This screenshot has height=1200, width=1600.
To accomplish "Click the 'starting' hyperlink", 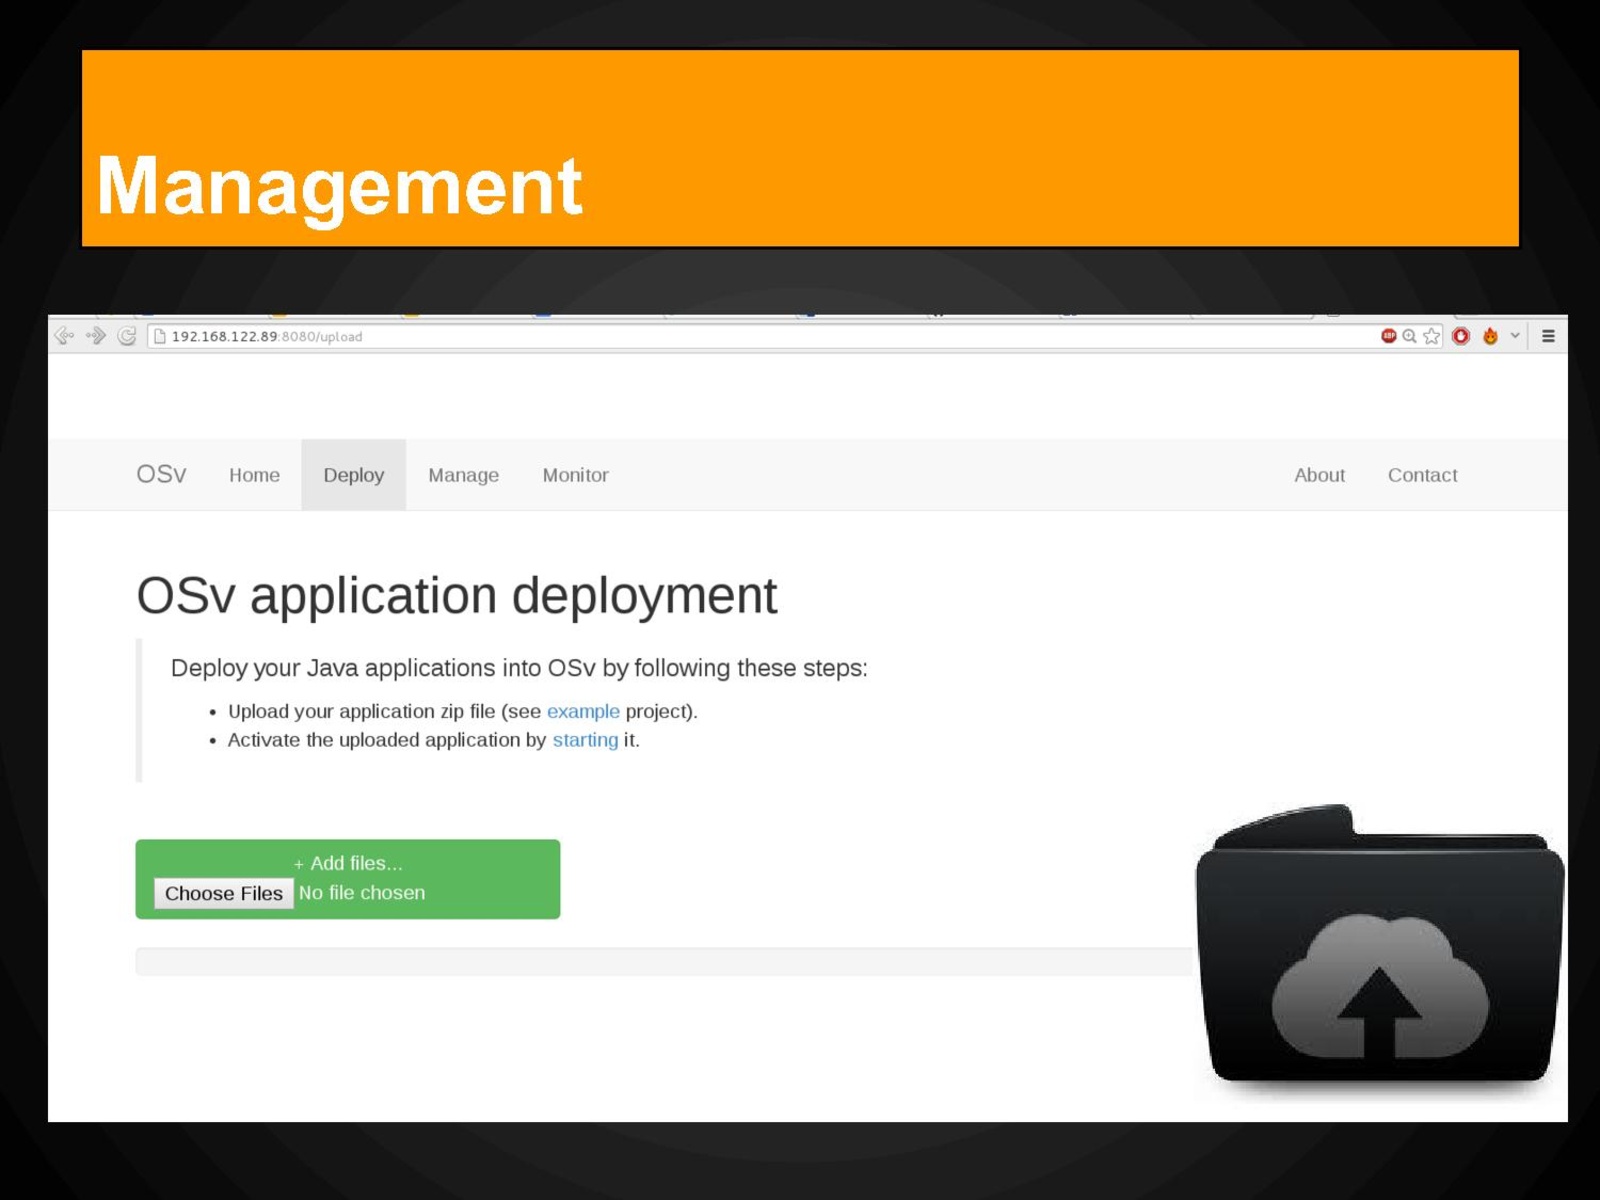I will point(585,740).
